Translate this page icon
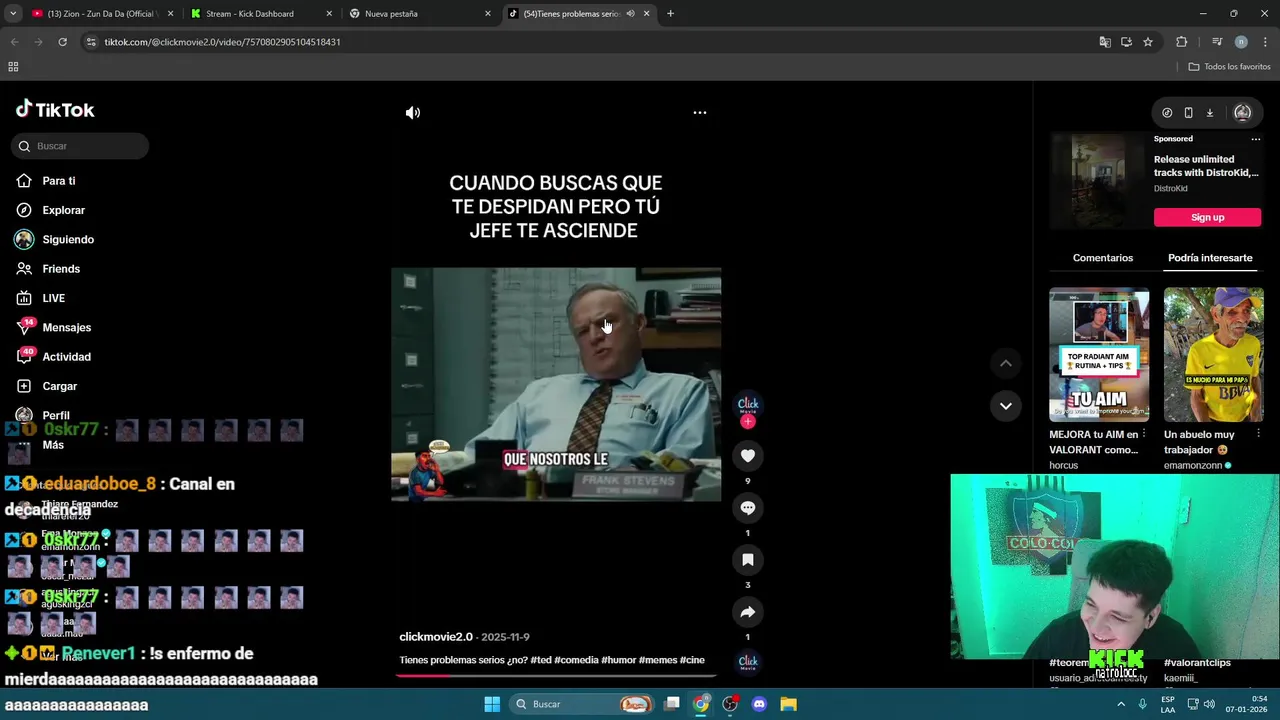 [x=1104, y=42]
